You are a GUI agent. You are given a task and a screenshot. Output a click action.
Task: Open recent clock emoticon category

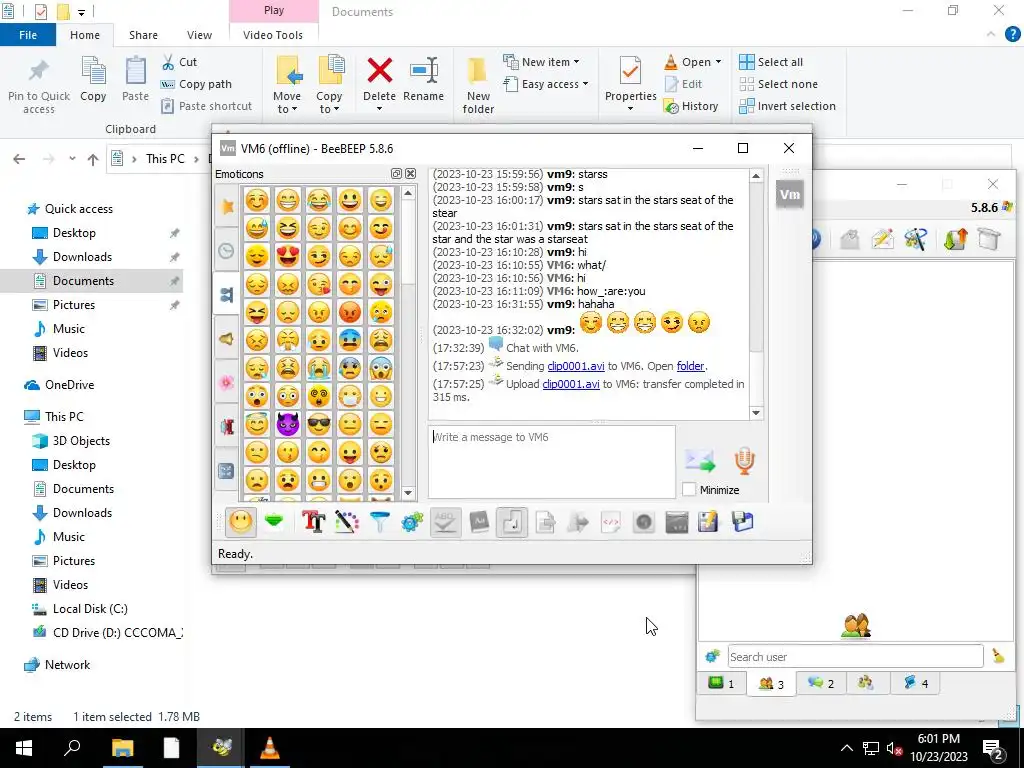[227, 251]
